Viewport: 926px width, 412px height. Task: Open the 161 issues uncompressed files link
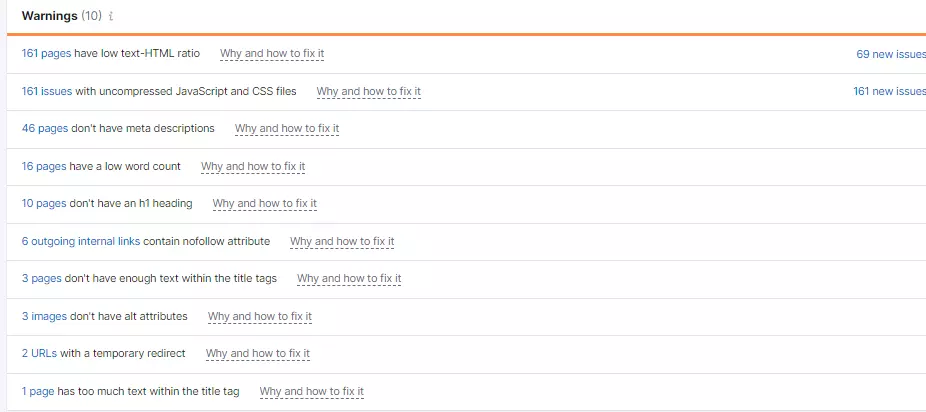click(x=47, y=91)
